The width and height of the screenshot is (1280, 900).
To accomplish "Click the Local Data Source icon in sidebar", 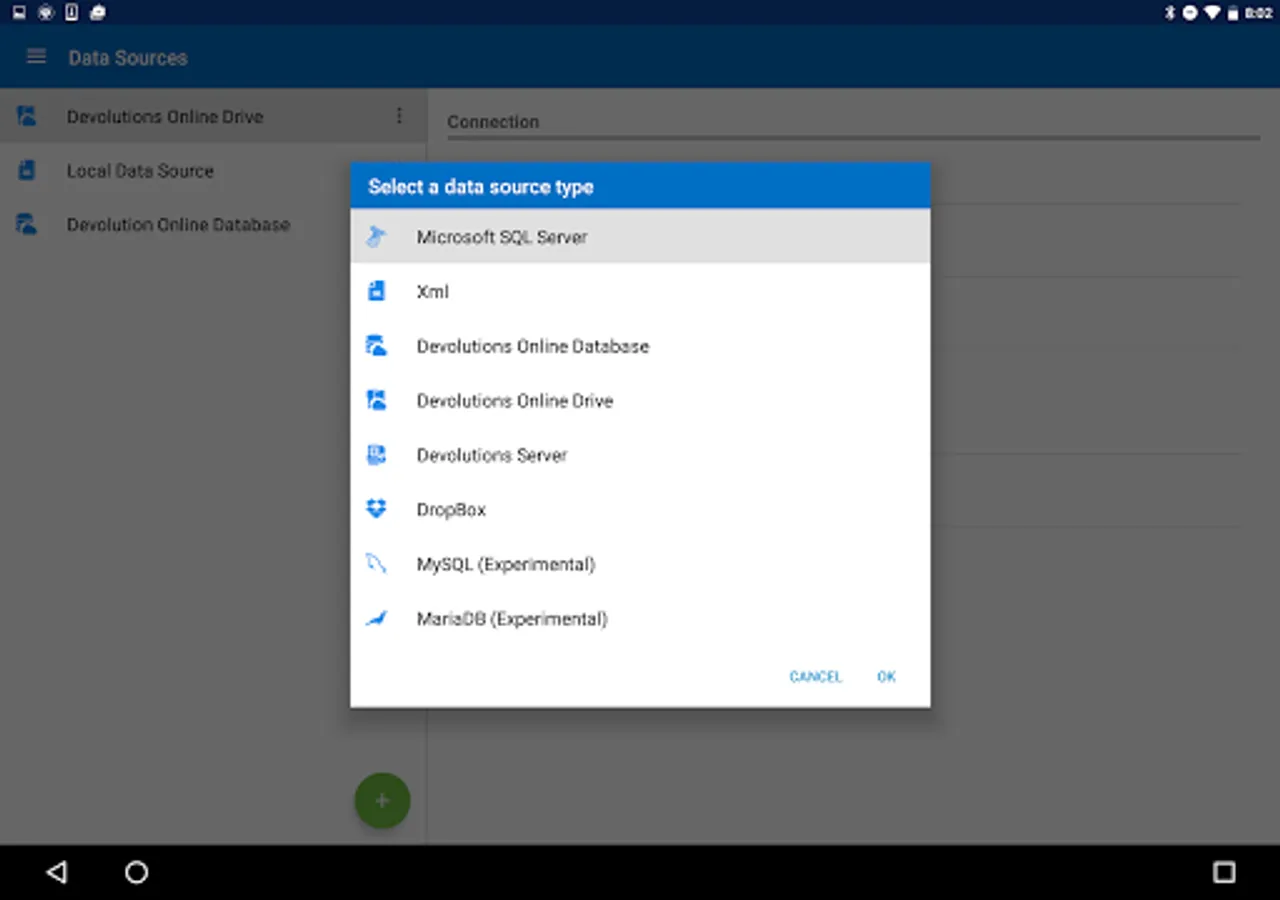I will point(27,171).
